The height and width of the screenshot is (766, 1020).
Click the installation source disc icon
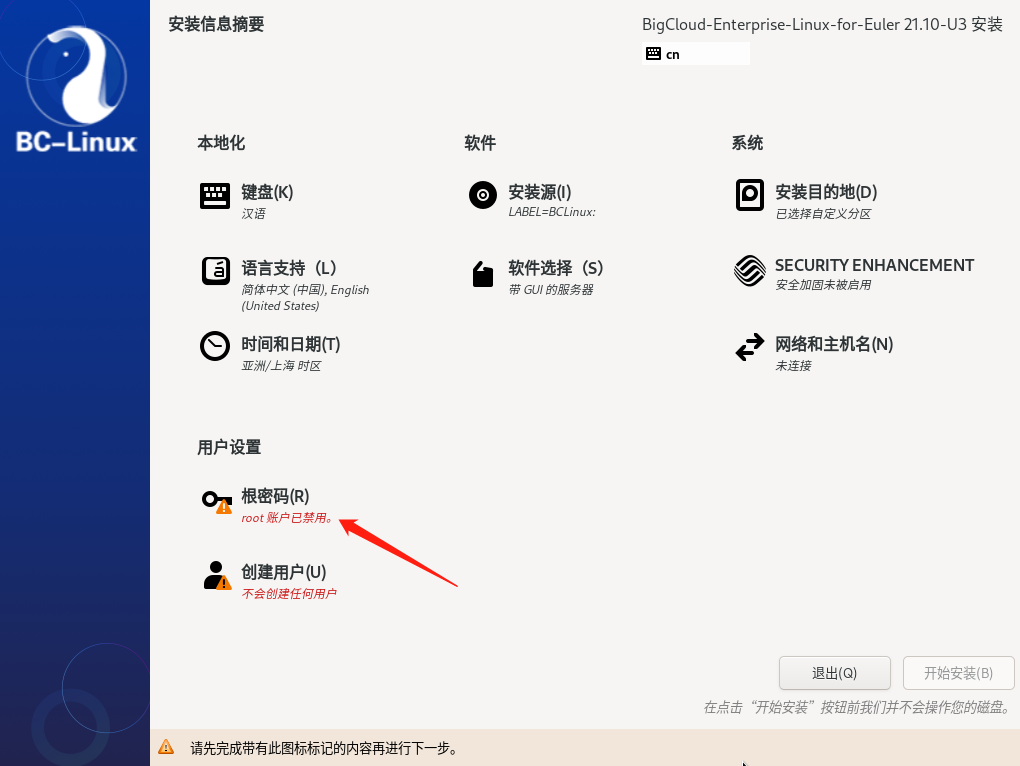[x=483, y=194]
